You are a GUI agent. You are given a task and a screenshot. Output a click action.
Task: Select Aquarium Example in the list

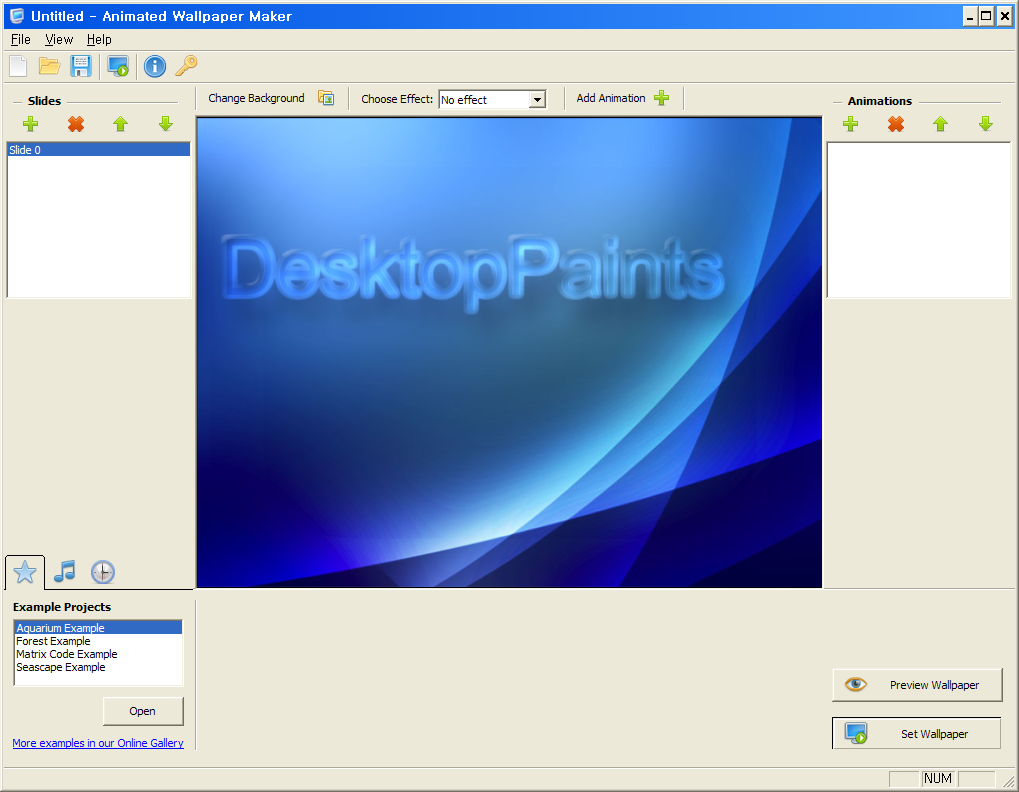pos(98,628)
